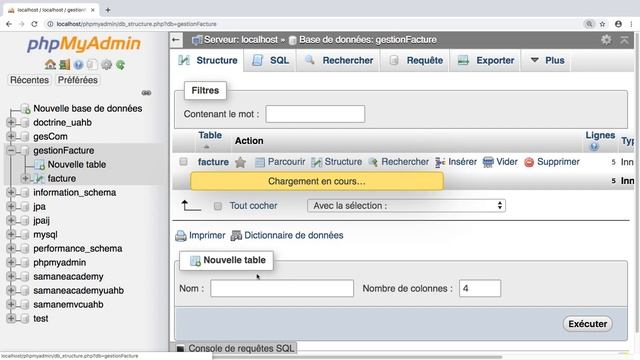Click Insérer for facture table
The image size is (640, 360).
(456, 162)
